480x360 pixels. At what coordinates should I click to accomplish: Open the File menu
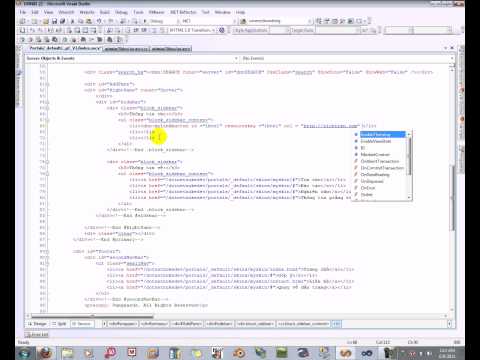[x=23, y=12]
